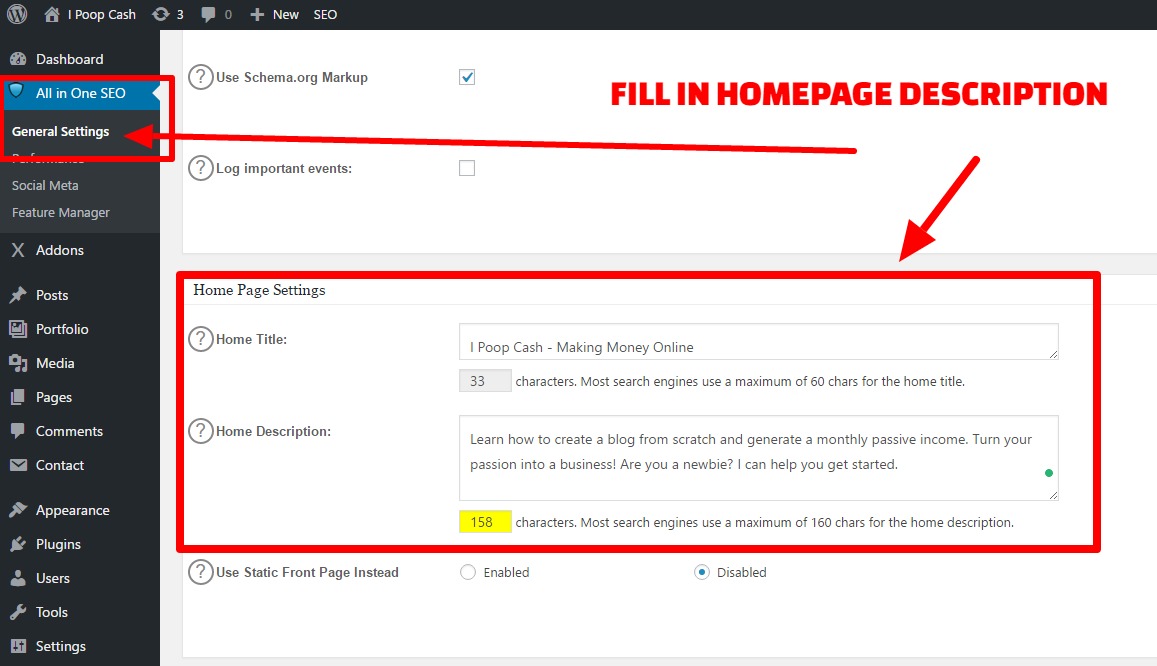The height and width of the screenshot is (666, 1157).
Task: Show help for Use Schema.org Markup
Action: tap(201, 77)
